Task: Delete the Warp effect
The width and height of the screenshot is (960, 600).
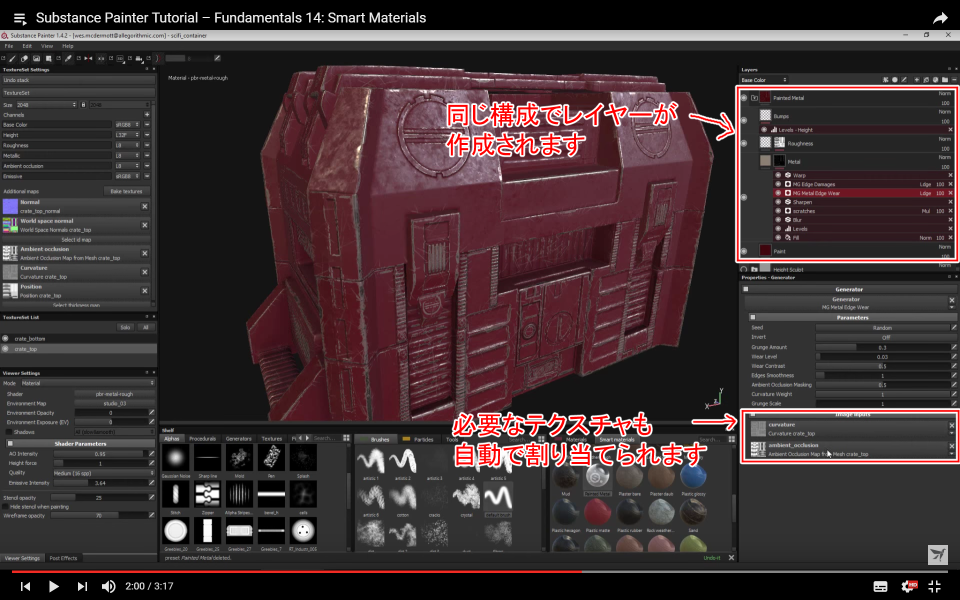Action: [x=950, y=175]
